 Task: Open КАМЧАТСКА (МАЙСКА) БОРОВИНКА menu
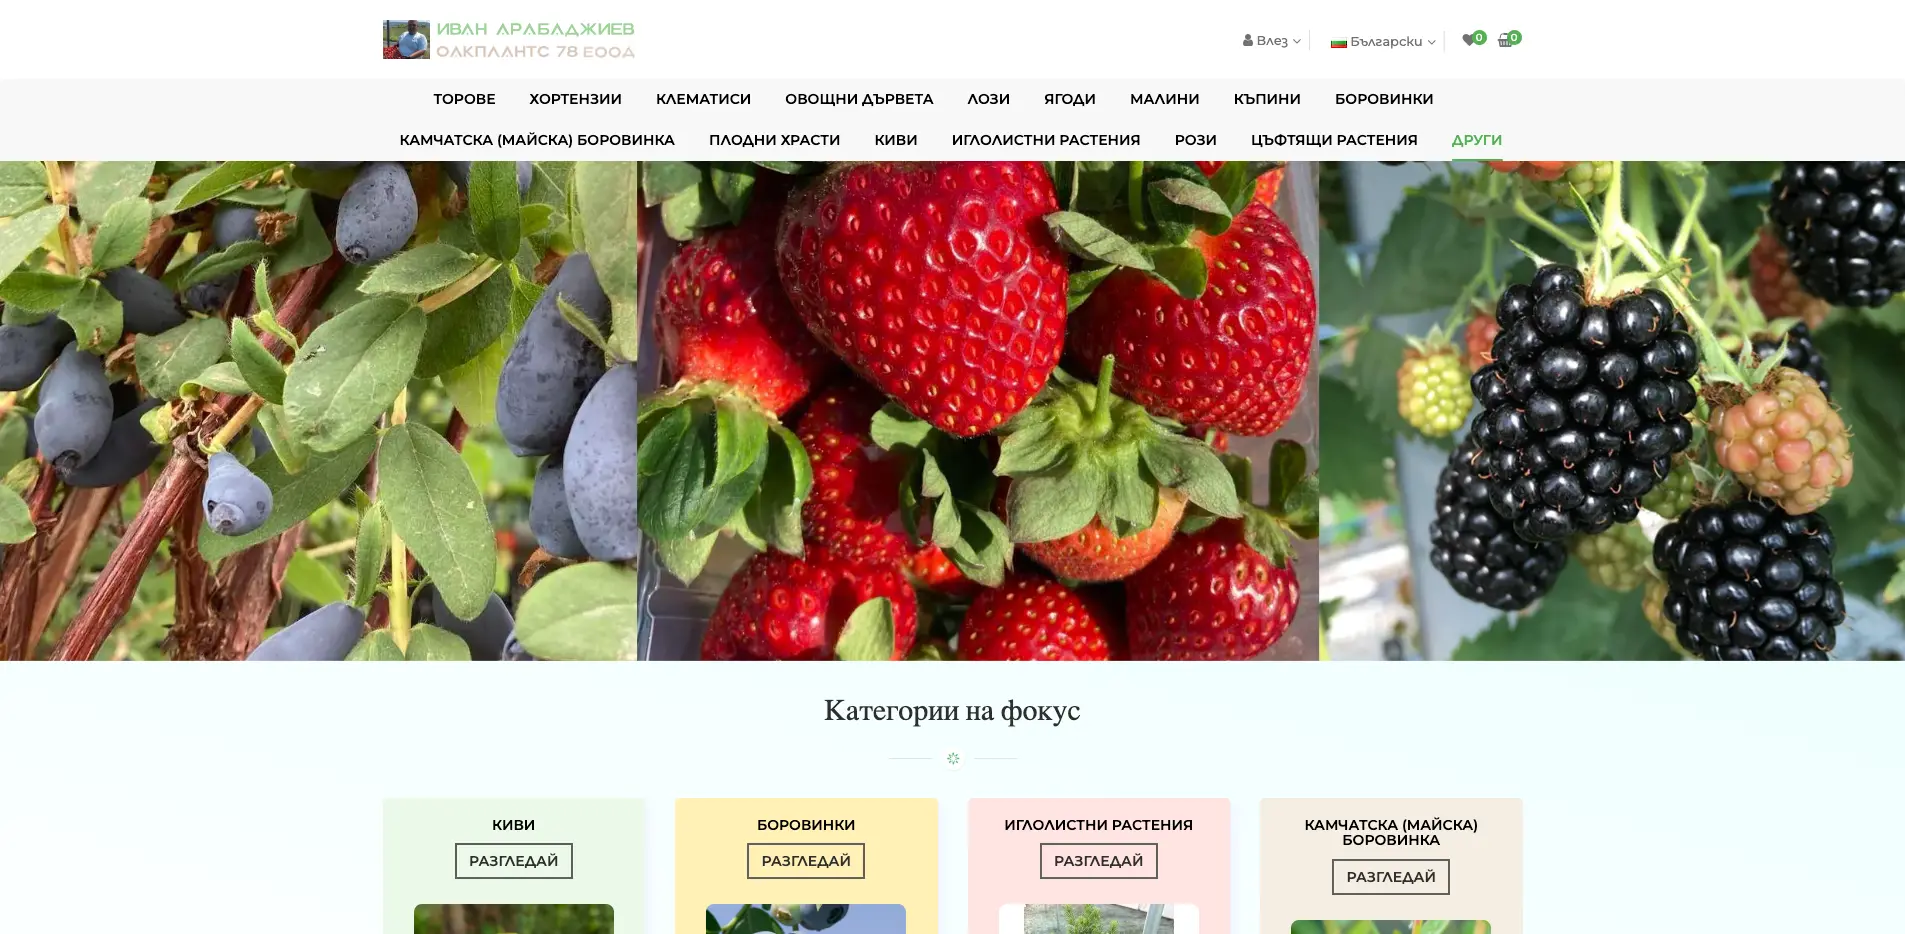537,140
